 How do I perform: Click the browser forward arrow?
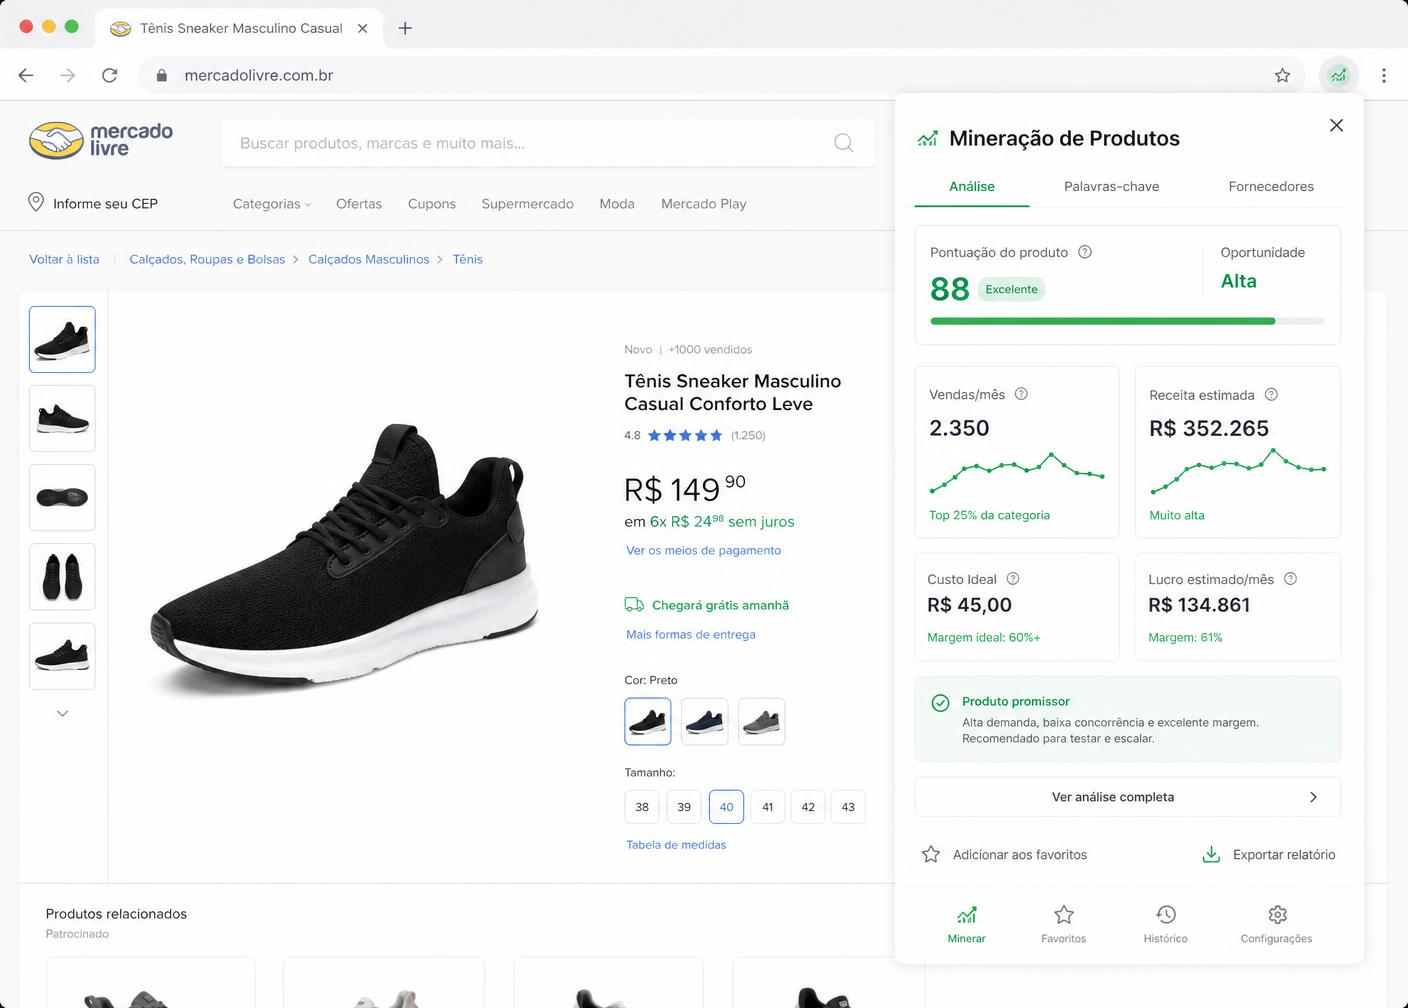click(68, 75)
